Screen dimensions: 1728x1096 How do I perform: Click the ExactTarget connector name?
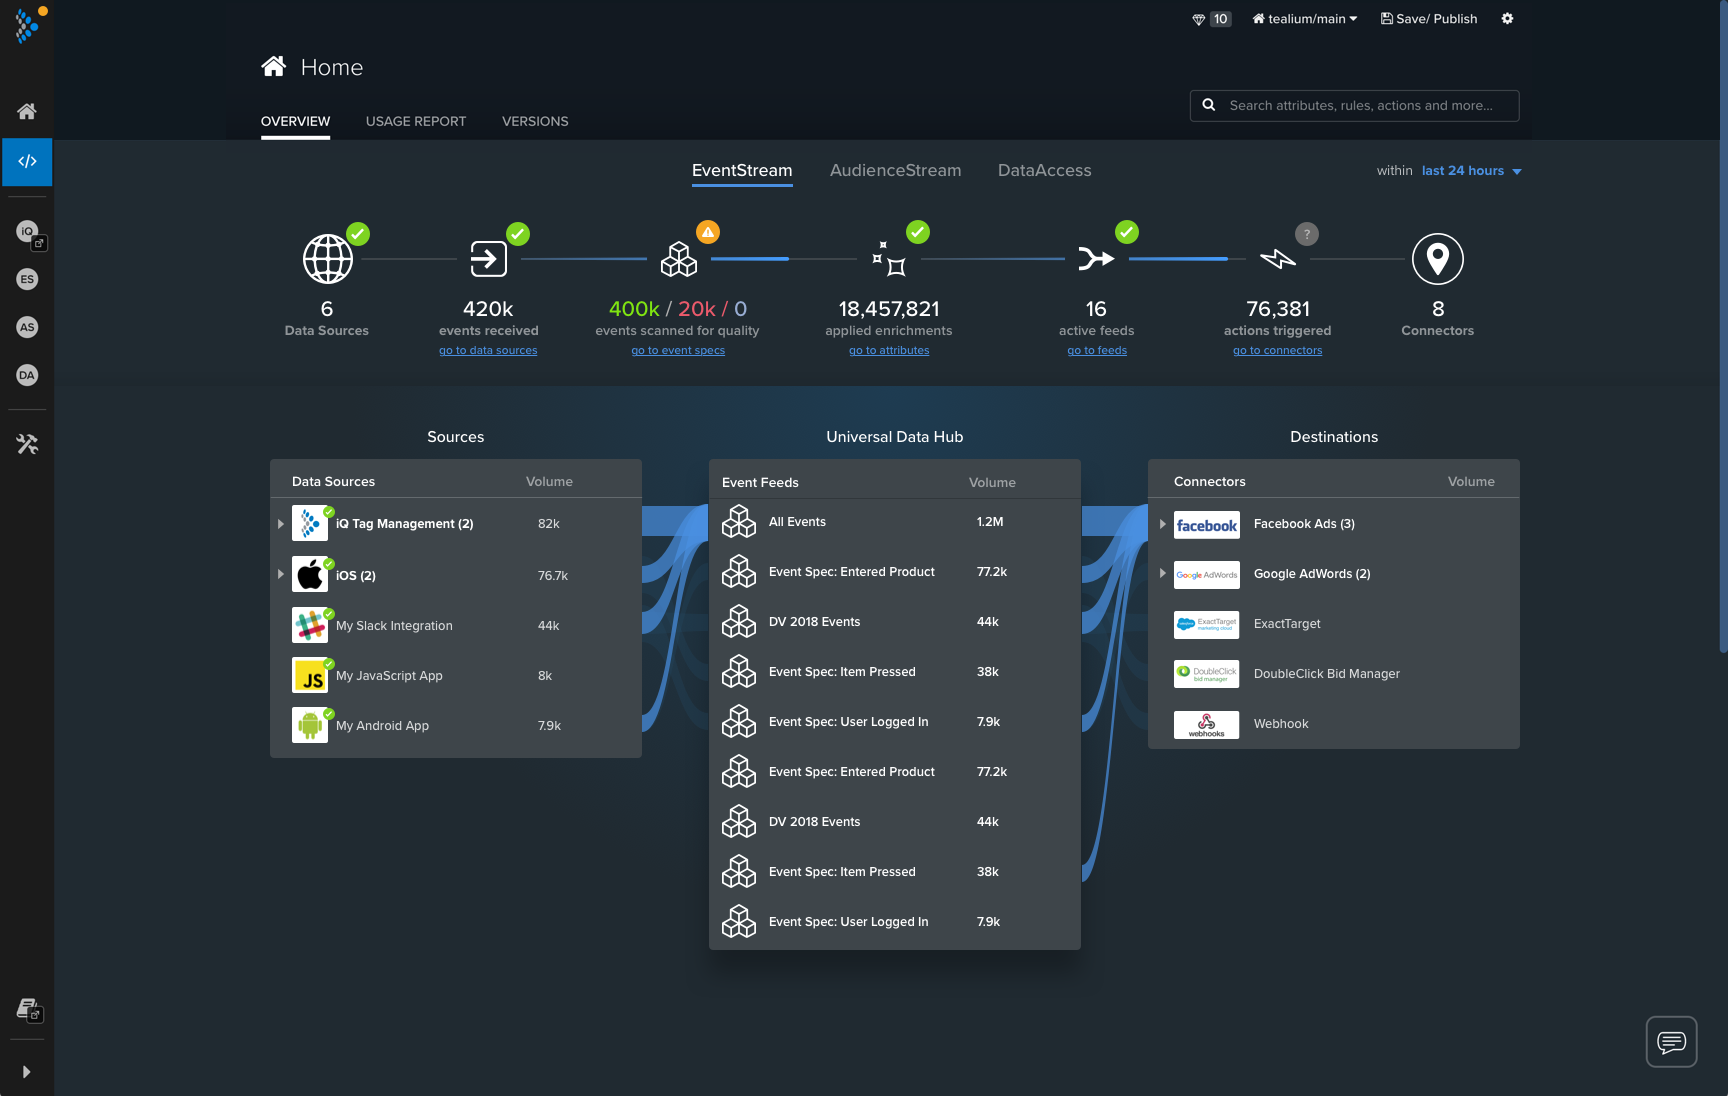pyautogui.click(x=1287, y=624)
